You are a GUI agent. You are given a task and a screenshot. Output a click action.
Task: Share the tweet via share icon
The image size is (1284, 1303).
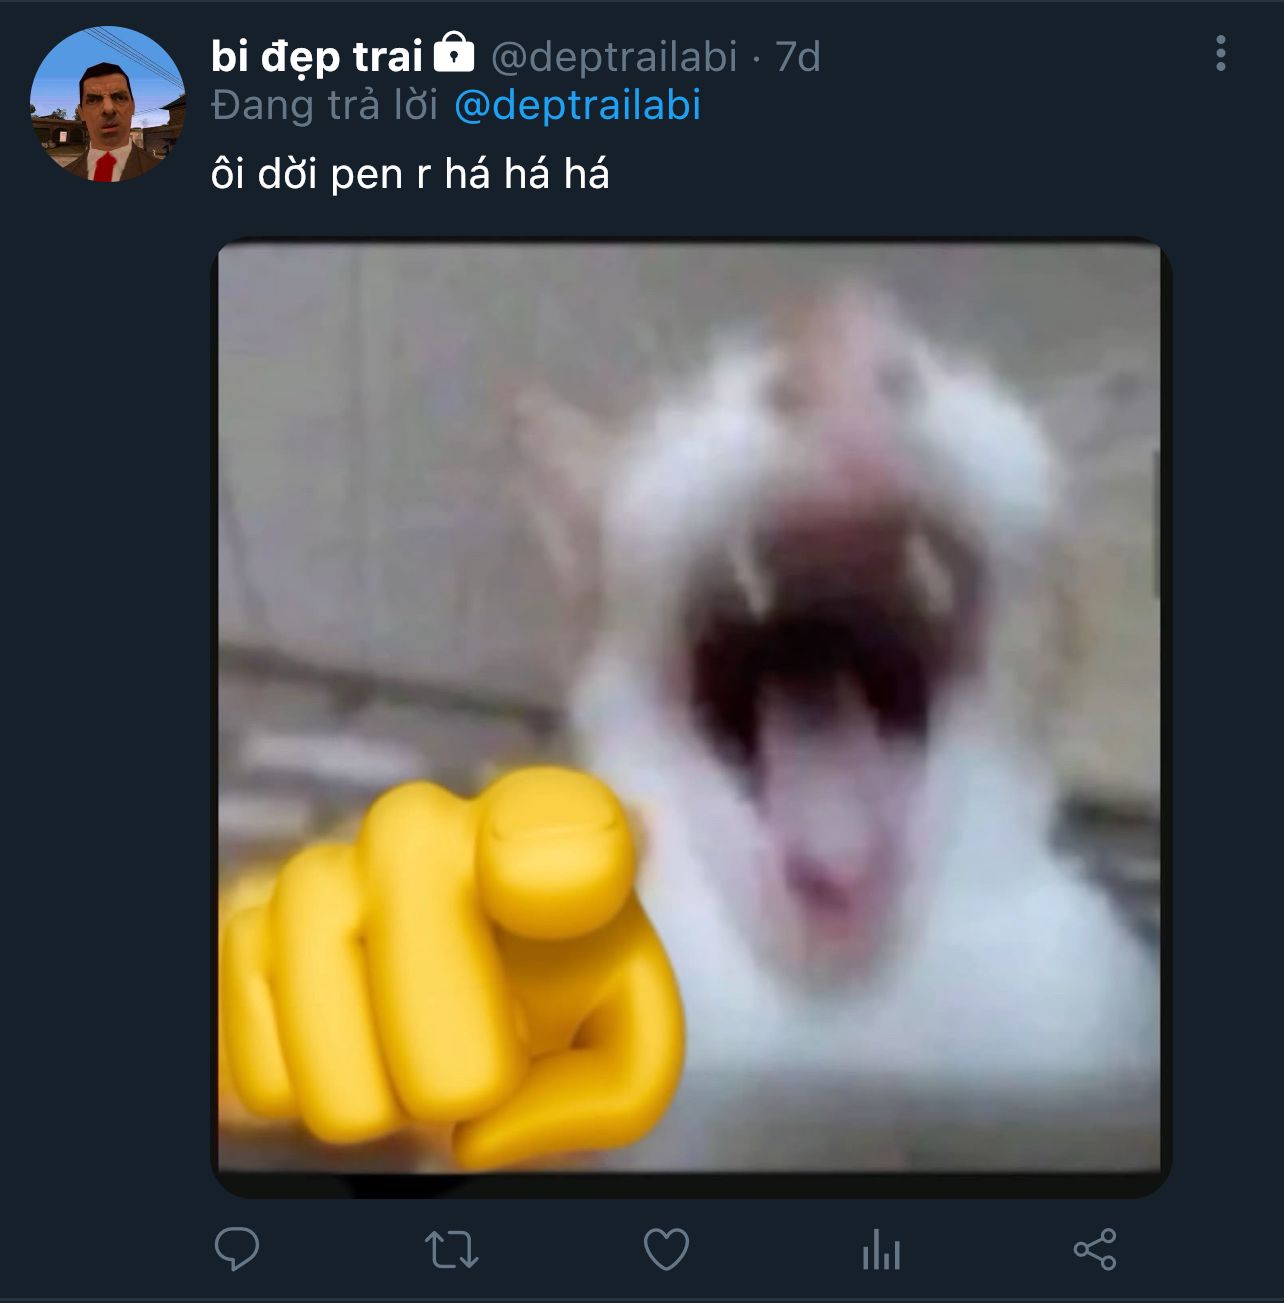(x=1095, y=1250)
